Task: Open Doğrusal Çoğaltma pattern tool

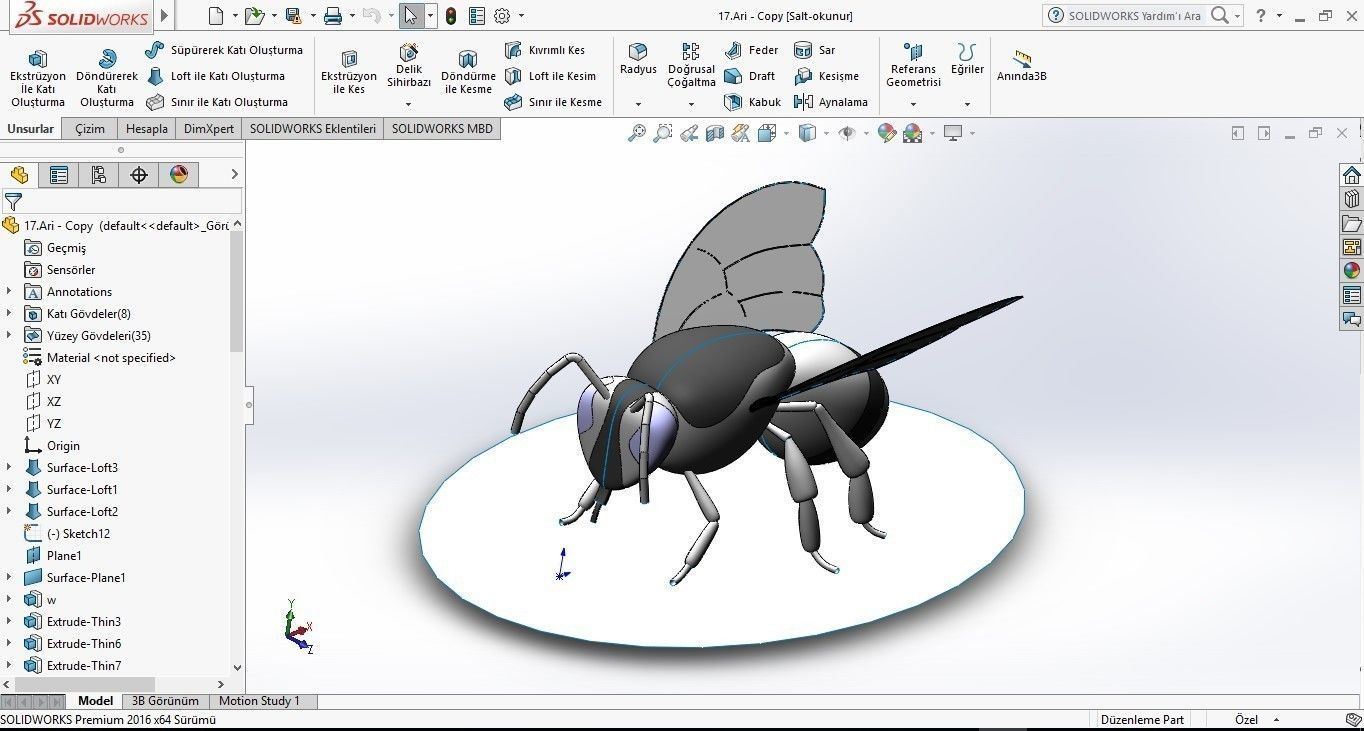Action: [x=691, y=66]
